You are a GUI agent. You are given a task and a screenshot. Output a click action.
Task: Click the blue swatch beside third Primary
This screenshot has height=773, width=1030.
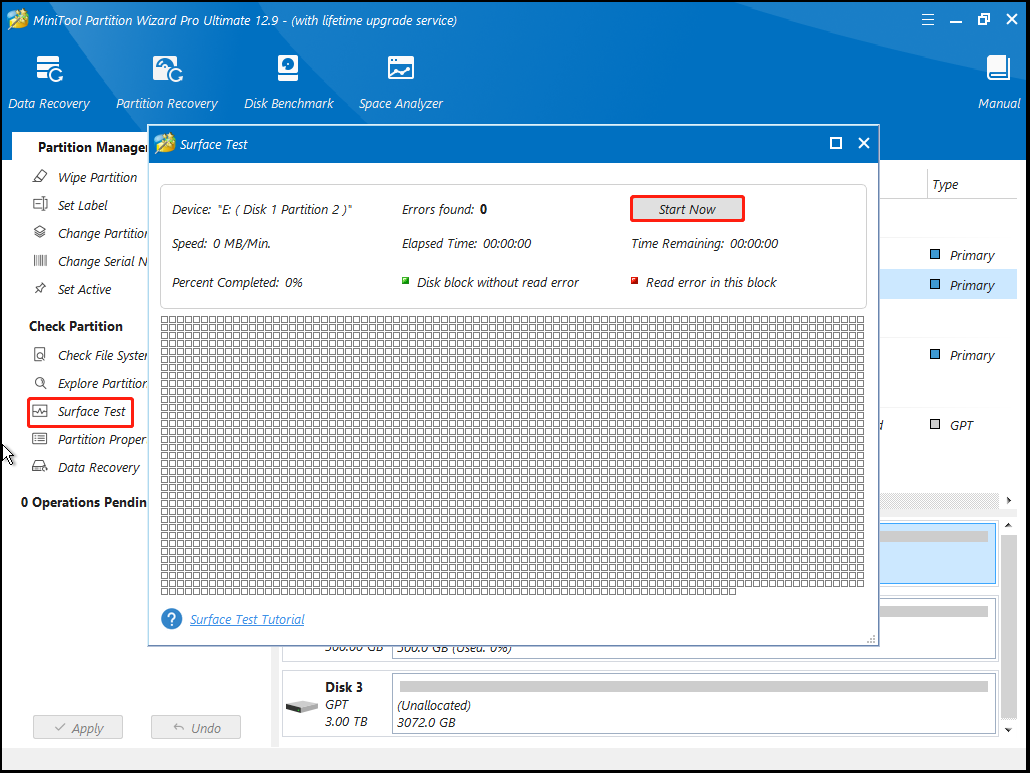tap(935, 355)
